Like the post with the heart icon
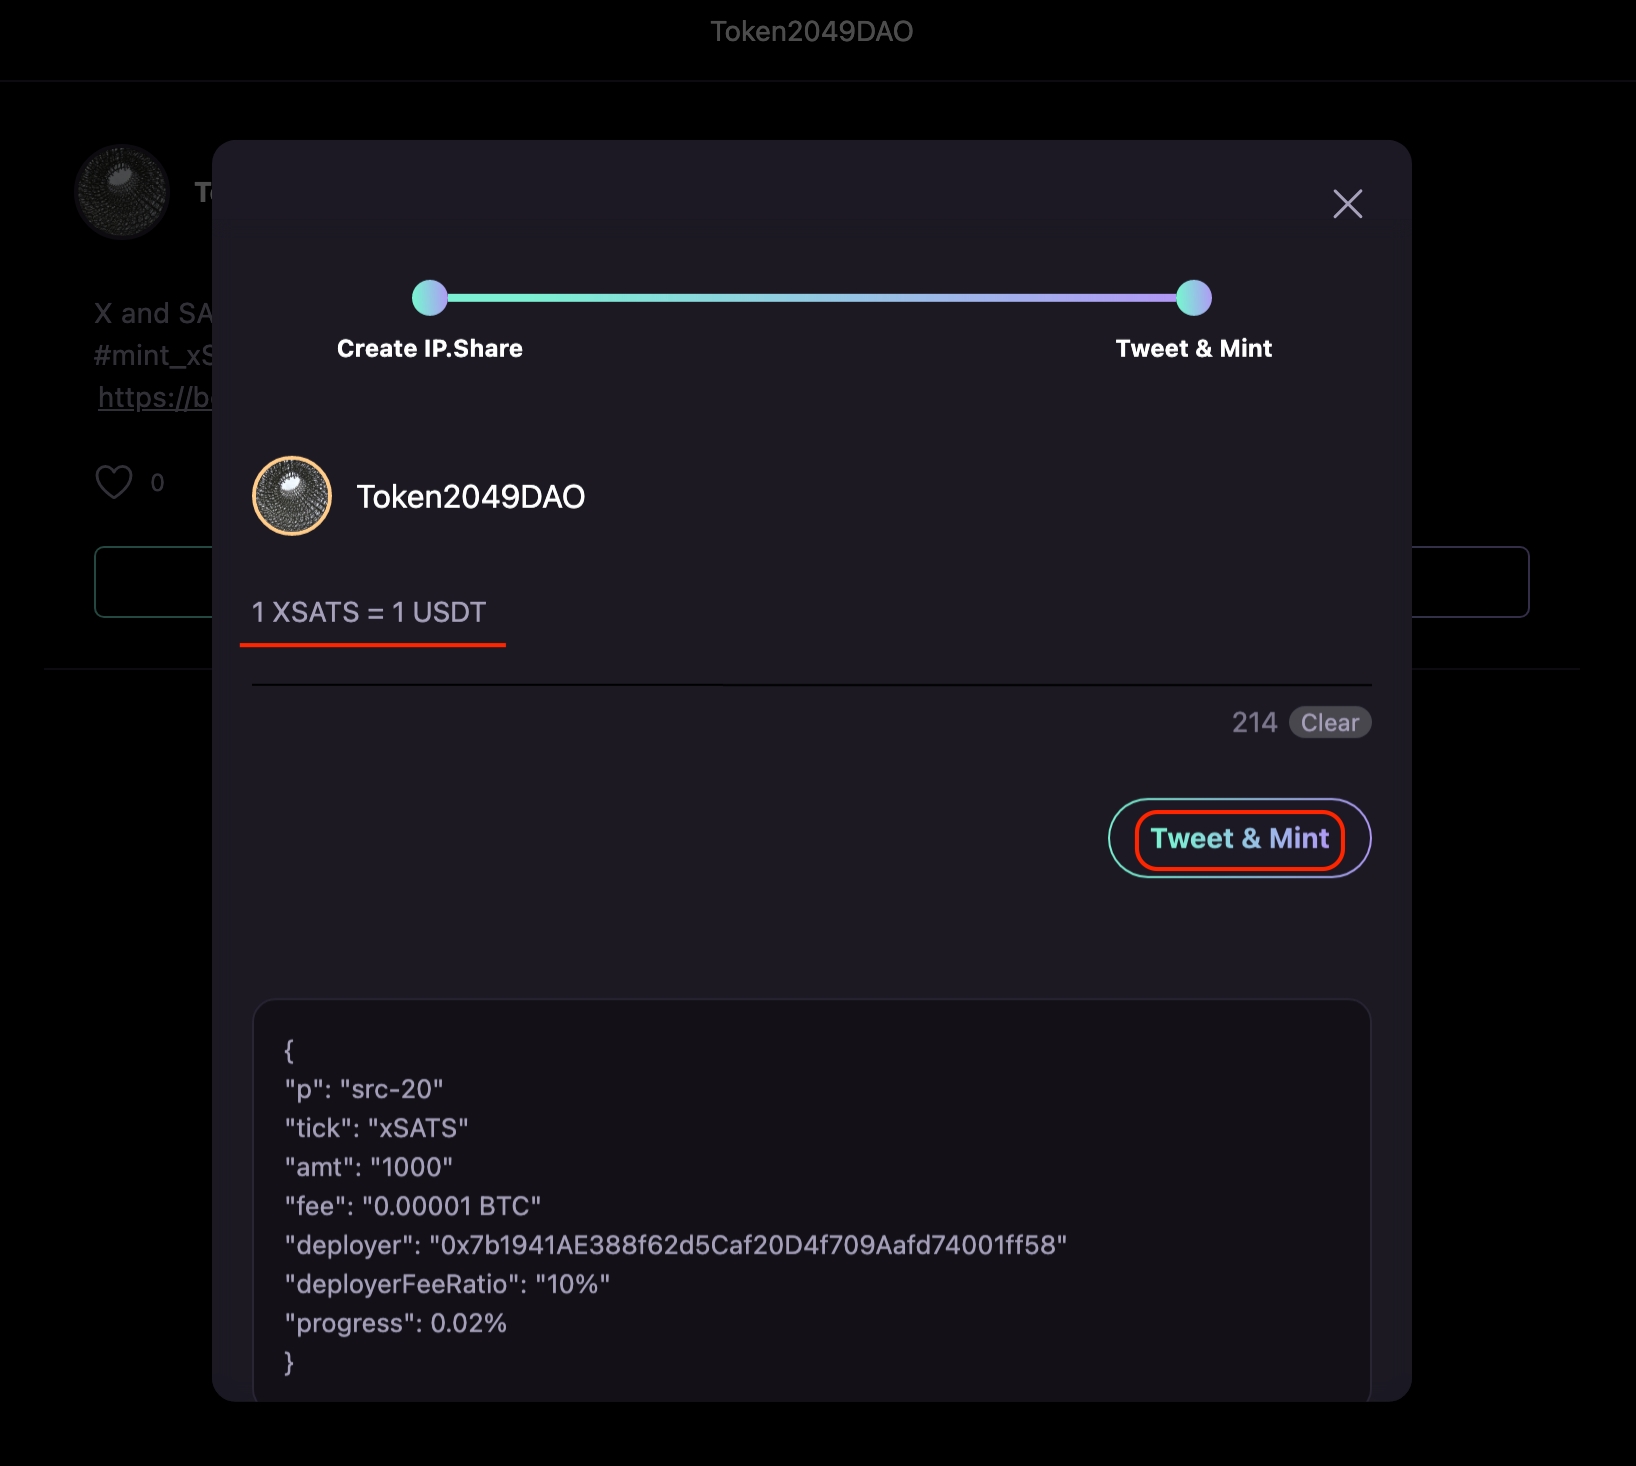This screenshot has height=1466, width=1636. 114,482
